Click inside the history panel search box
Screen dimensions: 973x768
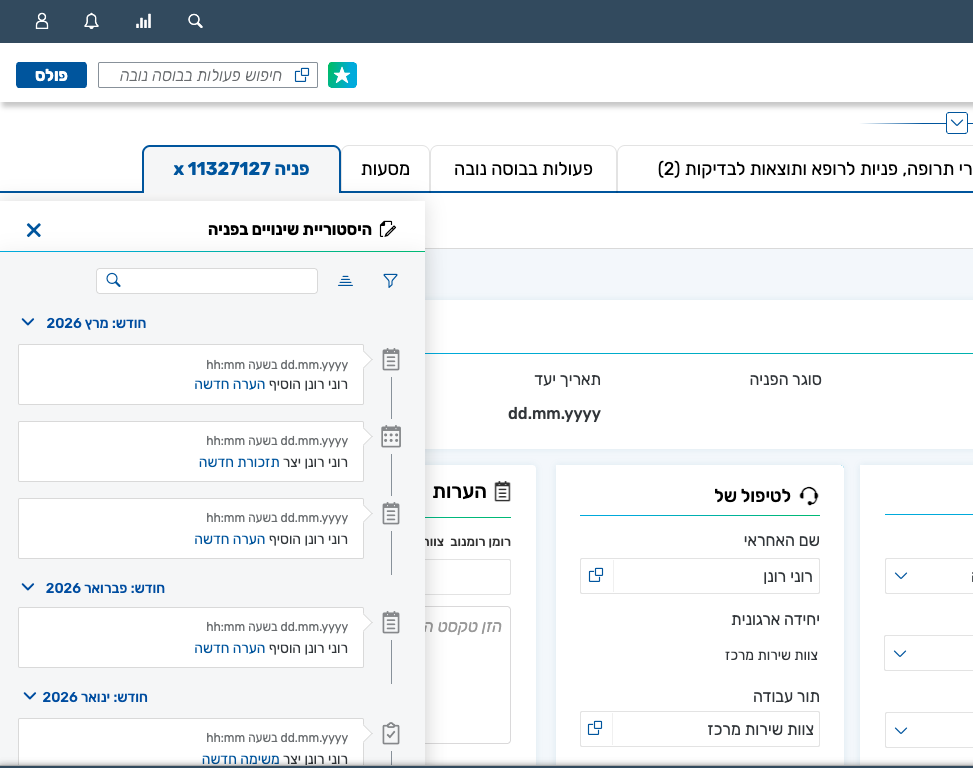coord(207,280)
